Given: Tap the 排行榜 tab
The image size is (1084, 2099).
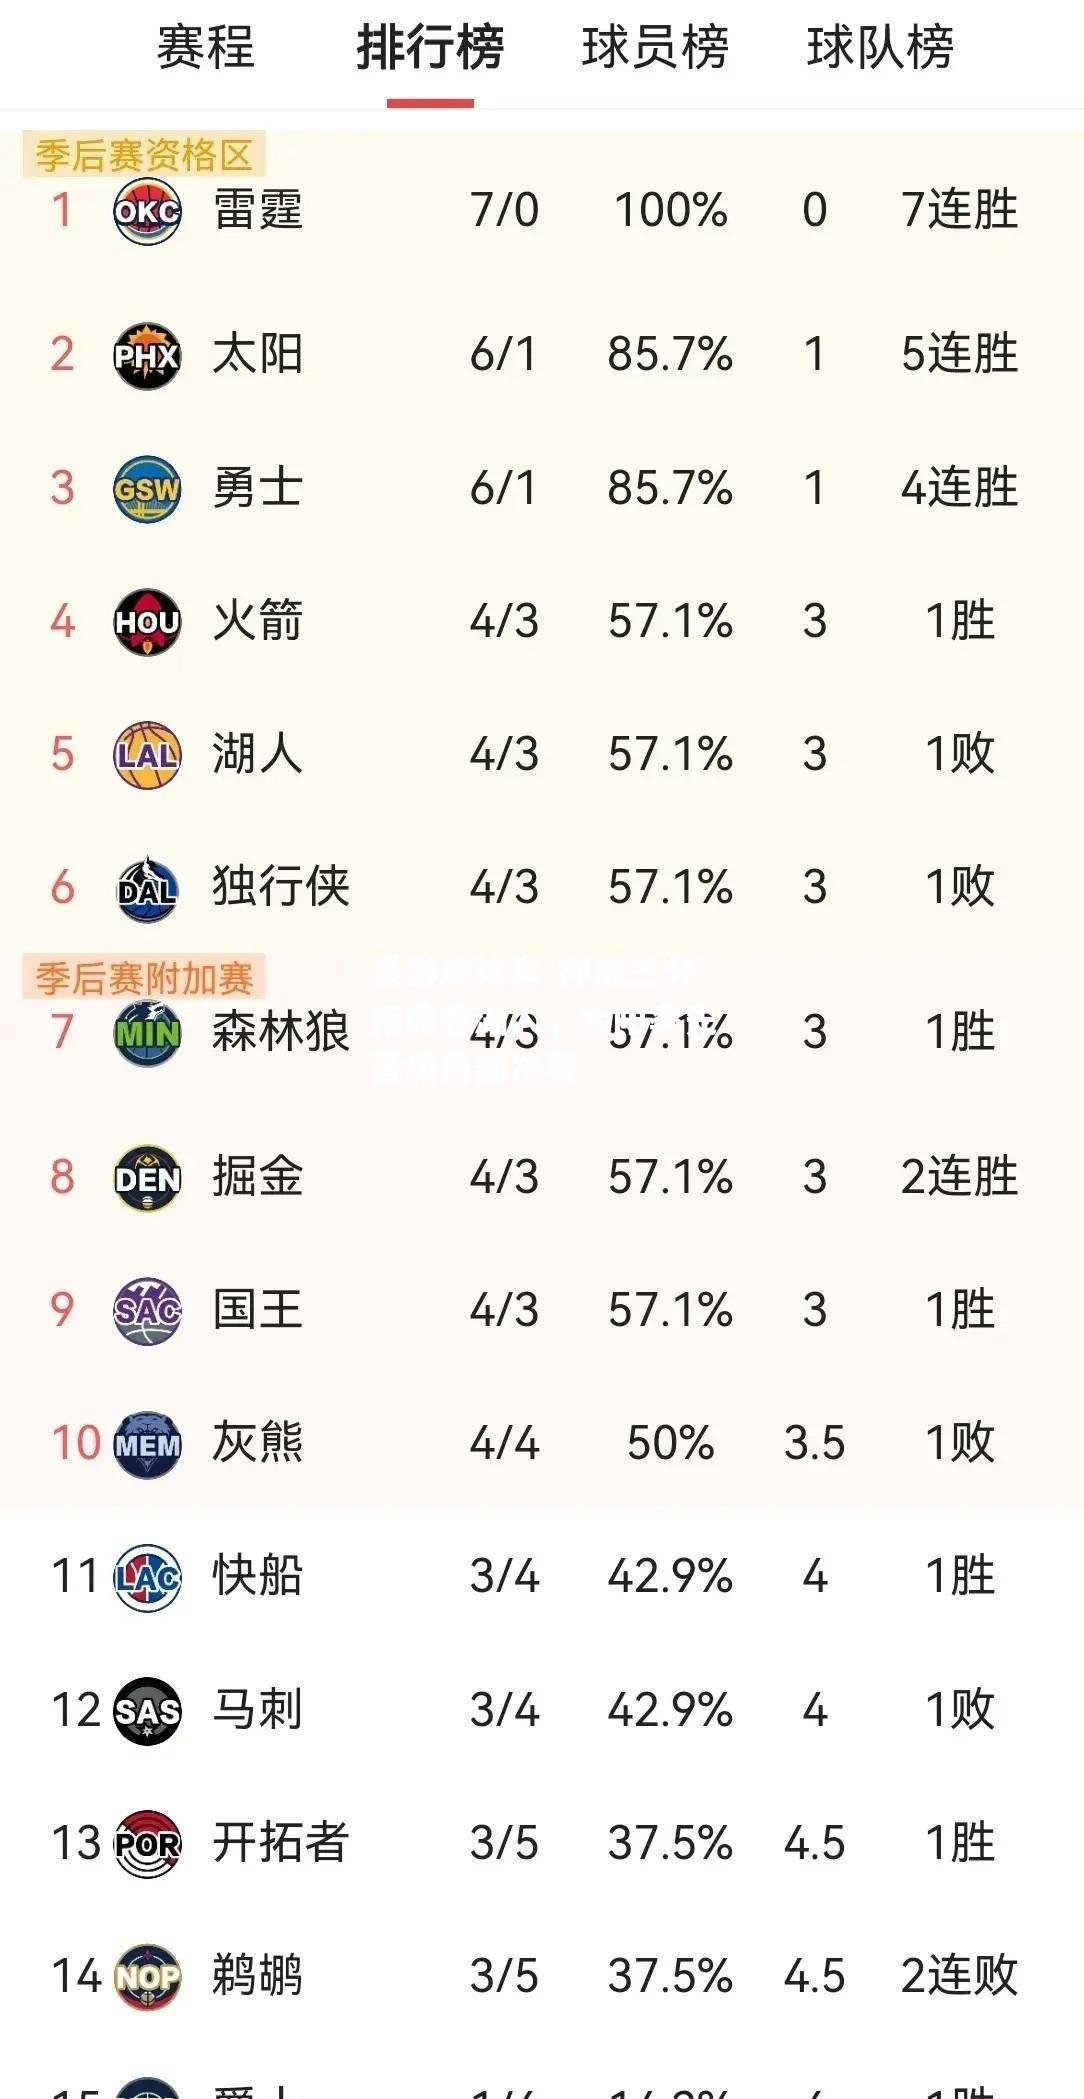Looking at the screenshot, I should [x=430, y=48].
